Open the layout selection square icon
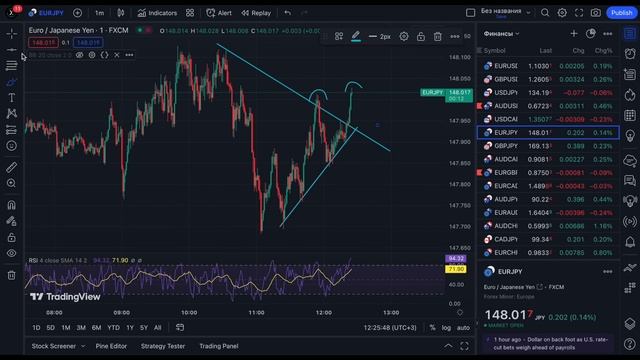This screenshot has width=640, height=360. pyautogui.click(x=470, y=13)
